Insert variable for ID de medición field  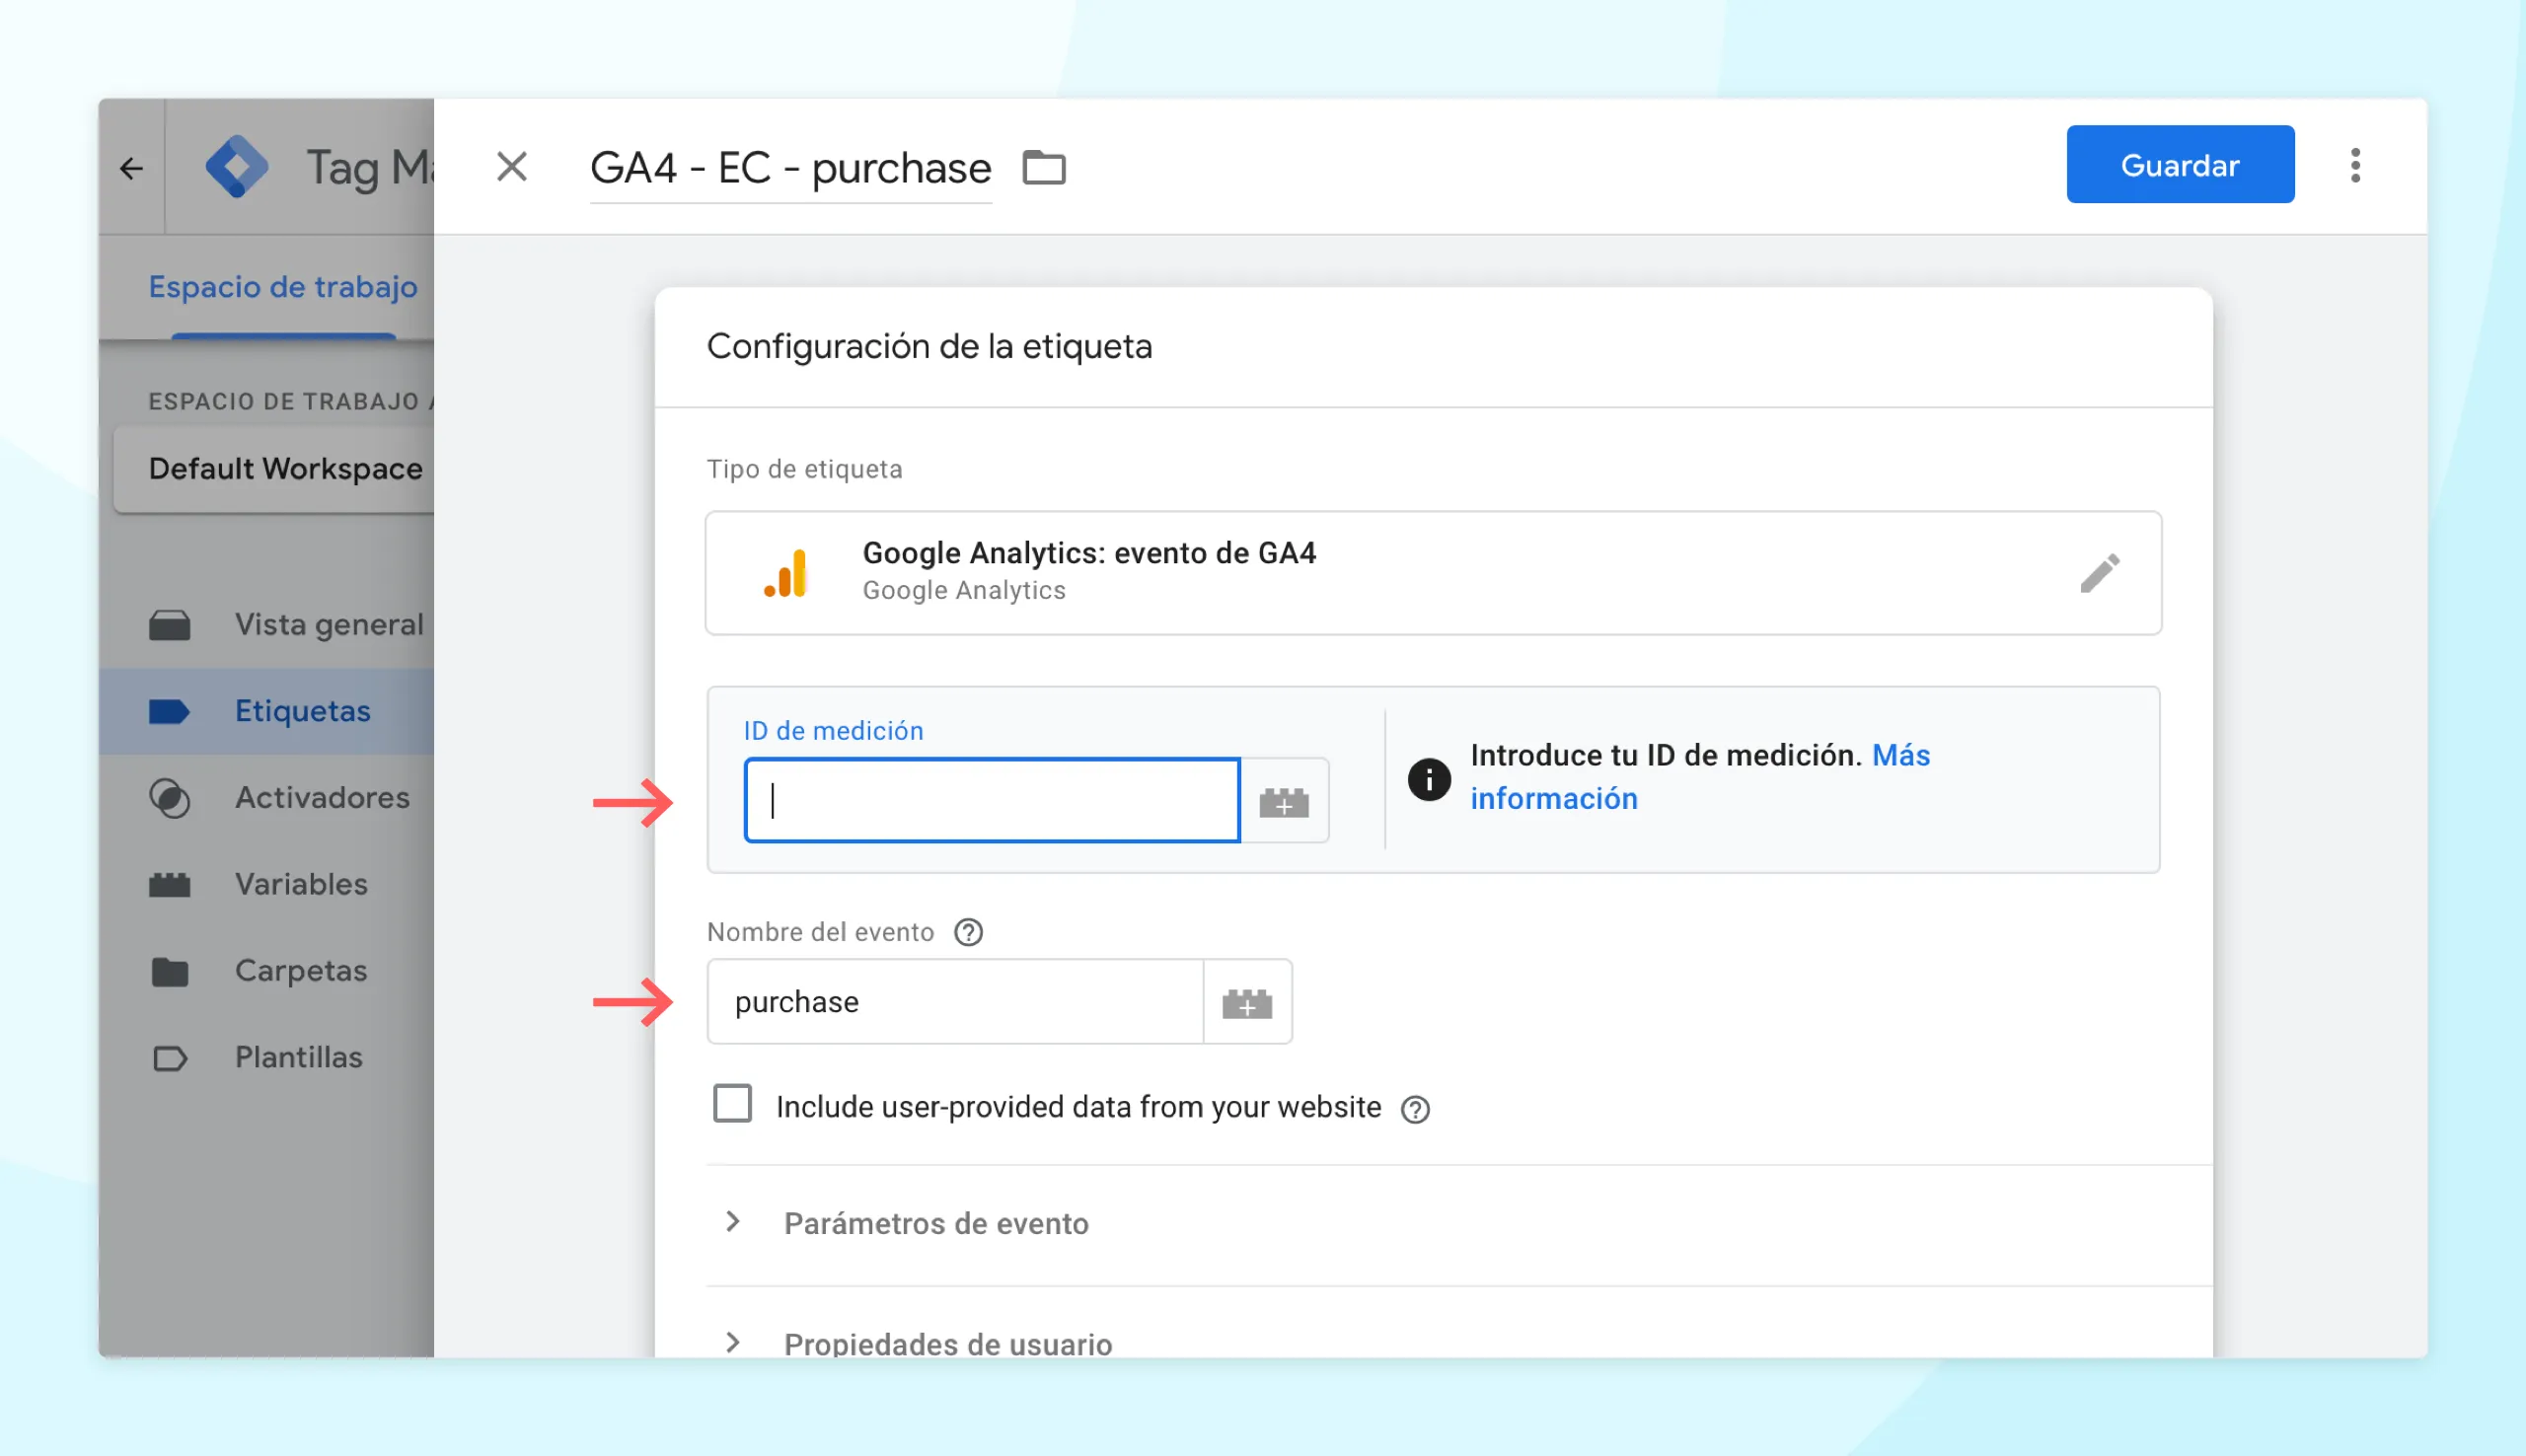pos(1284,801)
